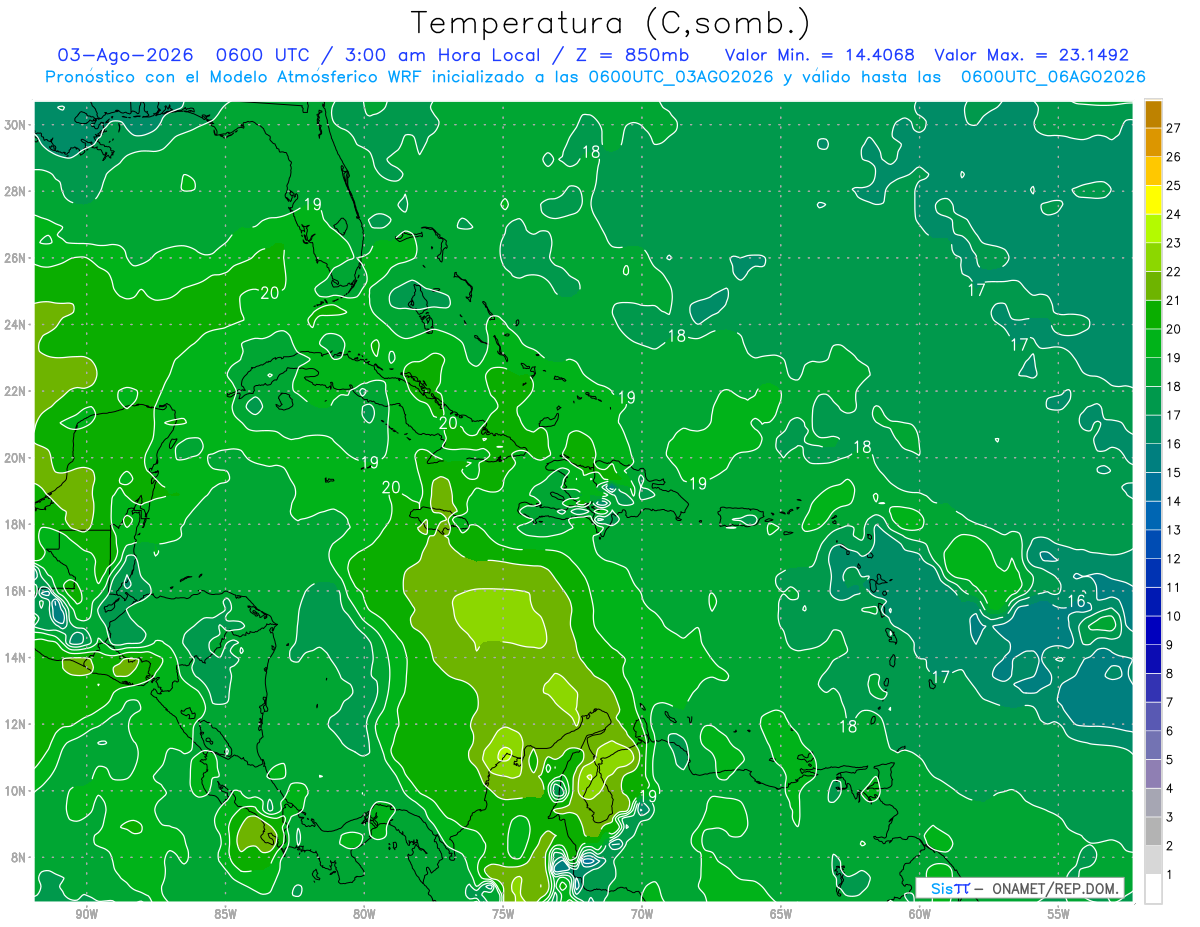Click the 26N latitude axis label
Image resolution: width=1200 pixels, height=927 pixels.
click(15, 258)
